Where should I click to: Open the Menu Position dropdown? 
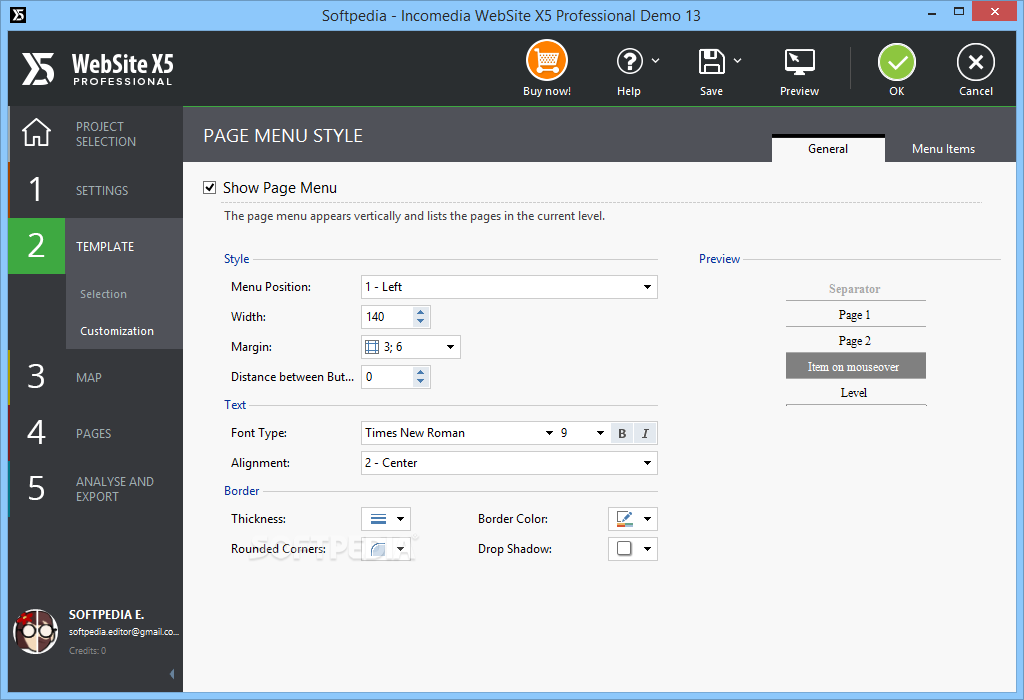[509, 287]
